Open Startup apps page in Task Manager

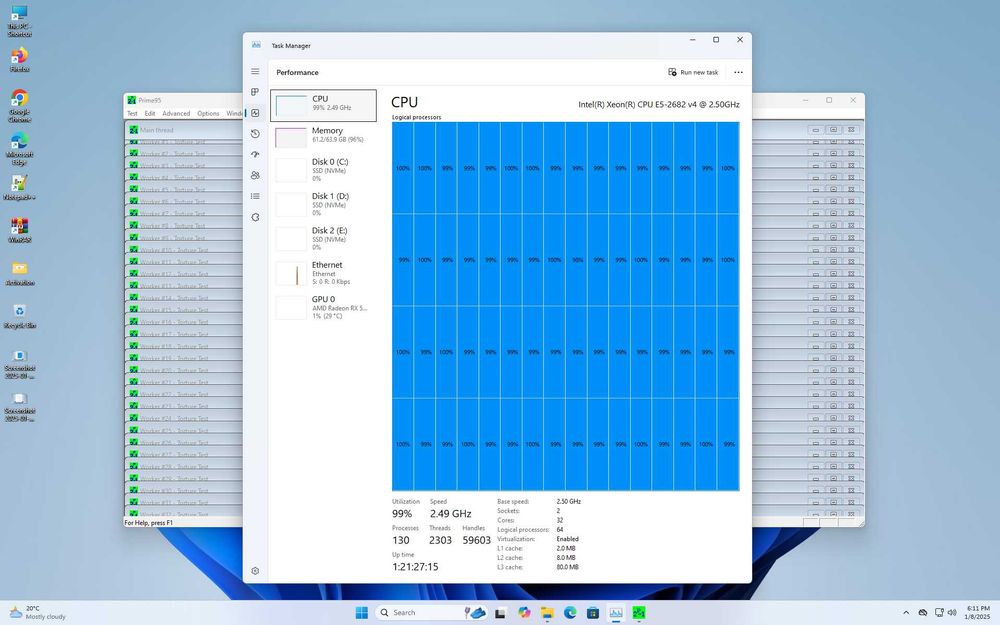[255, 154]
